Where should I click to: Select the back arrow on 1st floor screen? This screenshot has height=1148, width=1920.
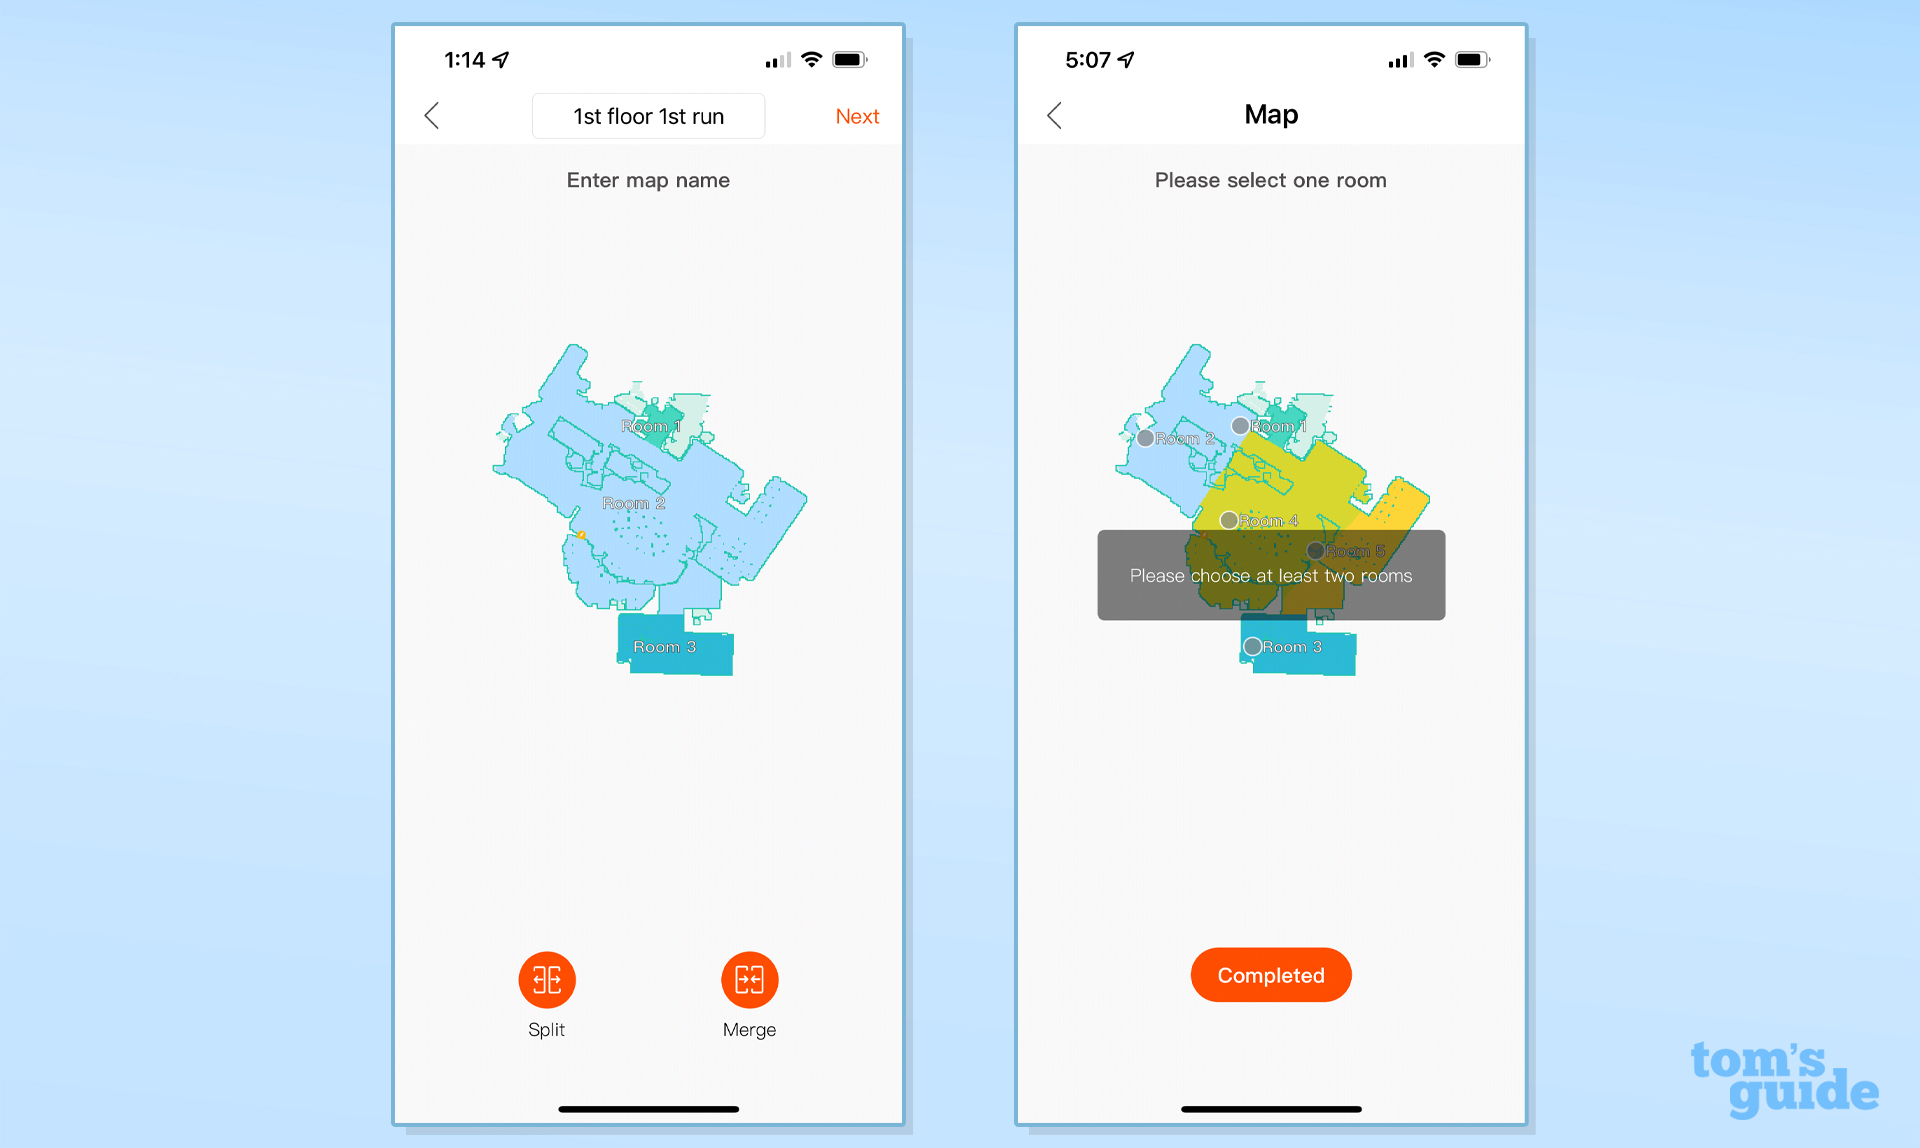437,116
